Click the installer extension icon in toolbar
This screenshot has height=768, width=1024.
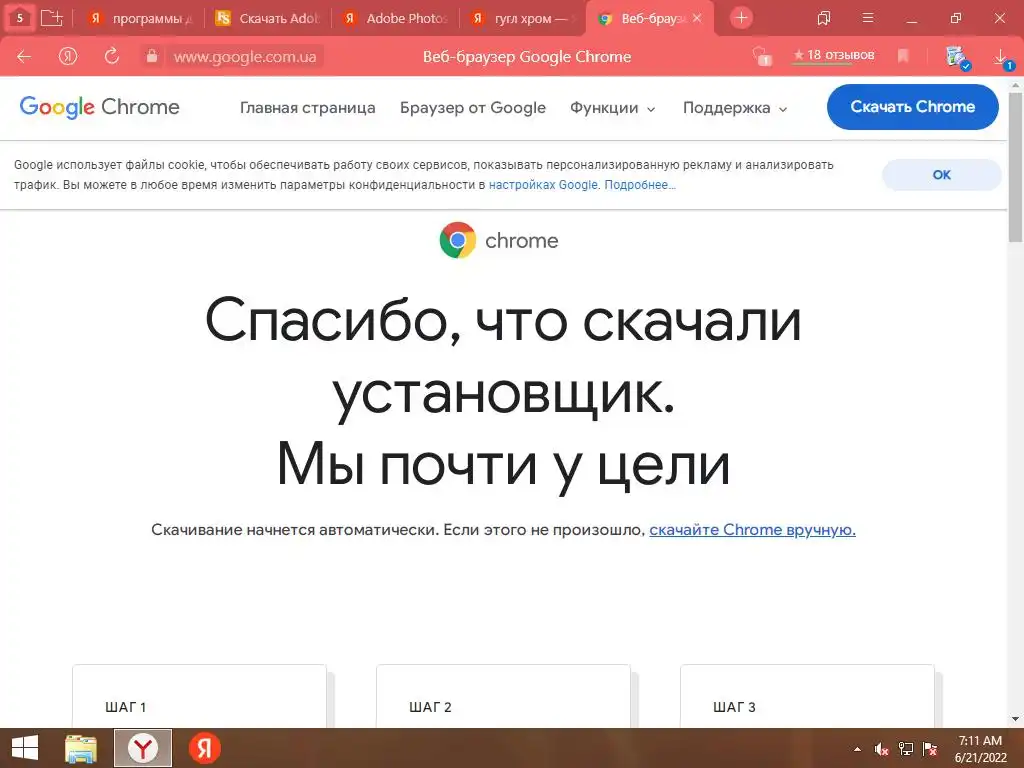click(x=958, y=57)
